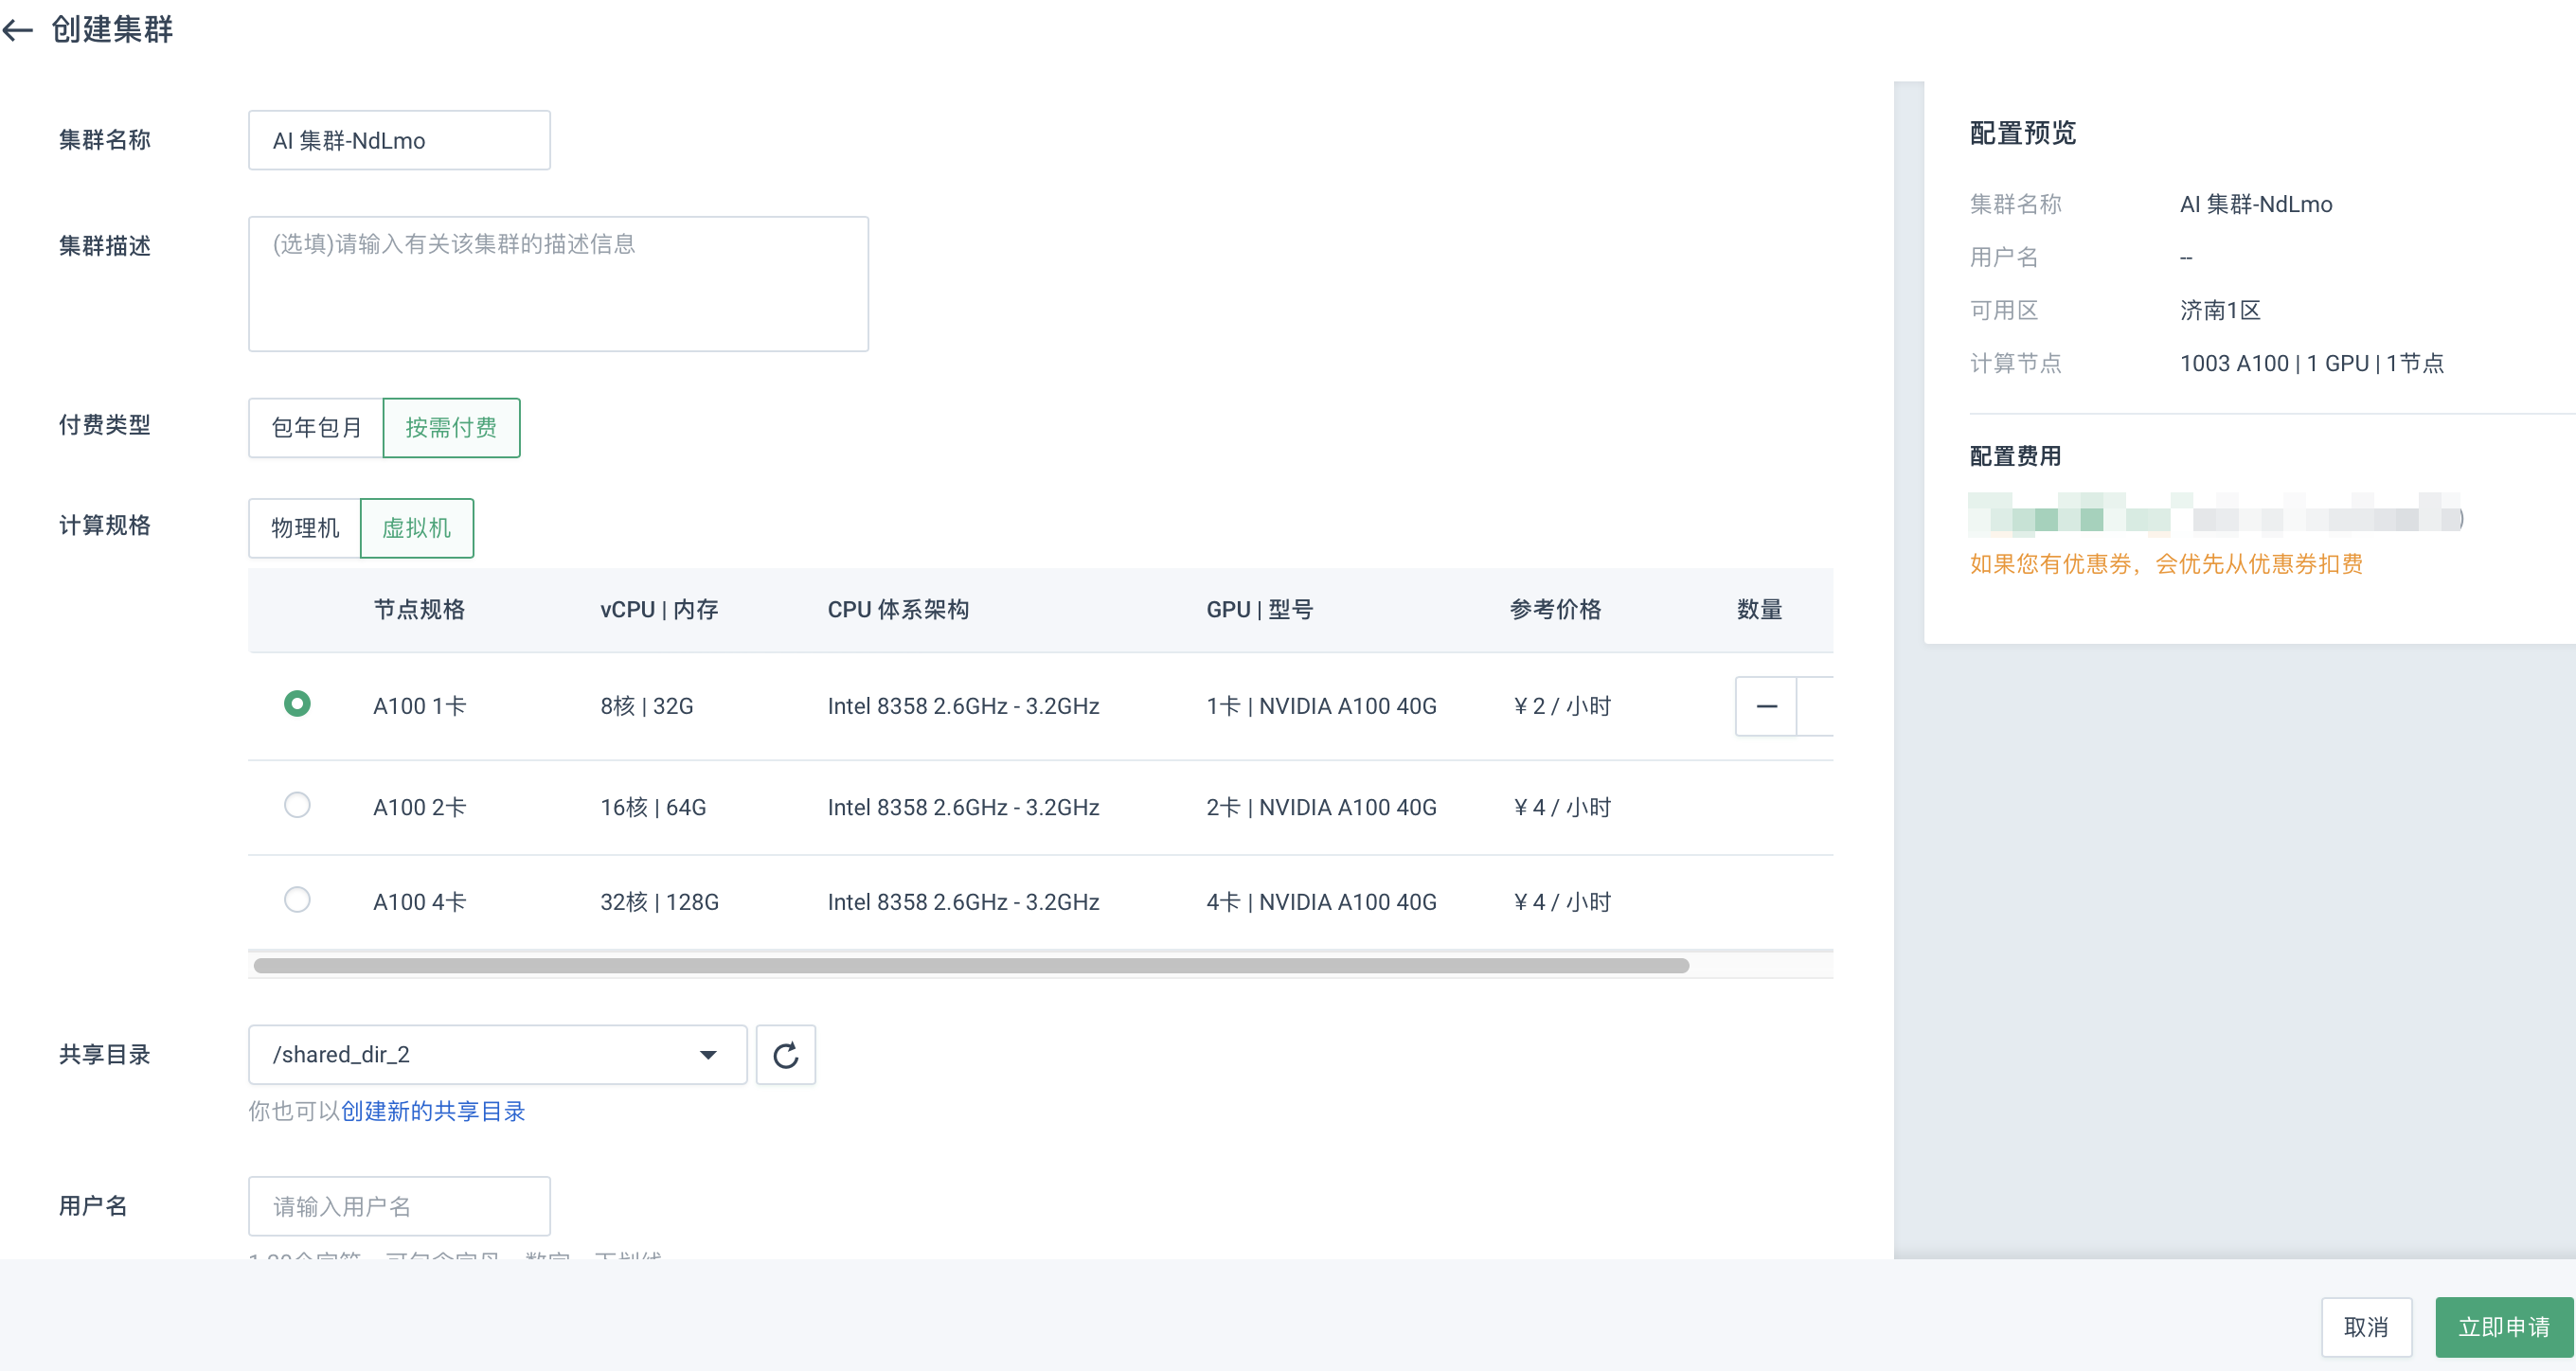Viewport: 2576px width, 1371px height.
Task: Click the 数量 column header
Action: point(1759,610)
